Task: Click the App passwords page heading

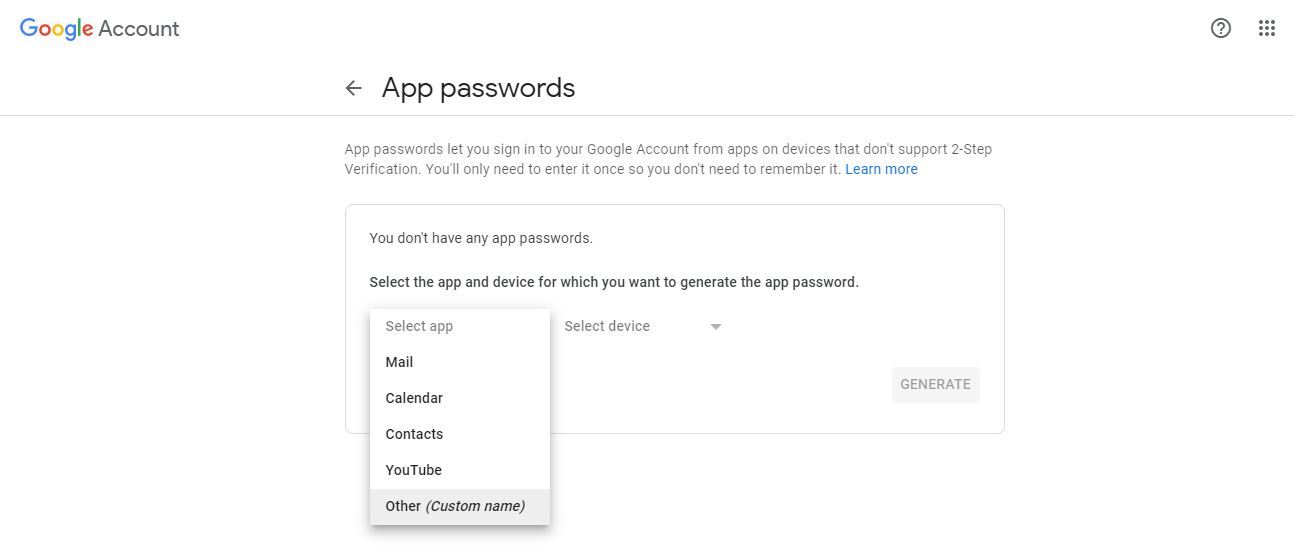Action: click(478, 88)
